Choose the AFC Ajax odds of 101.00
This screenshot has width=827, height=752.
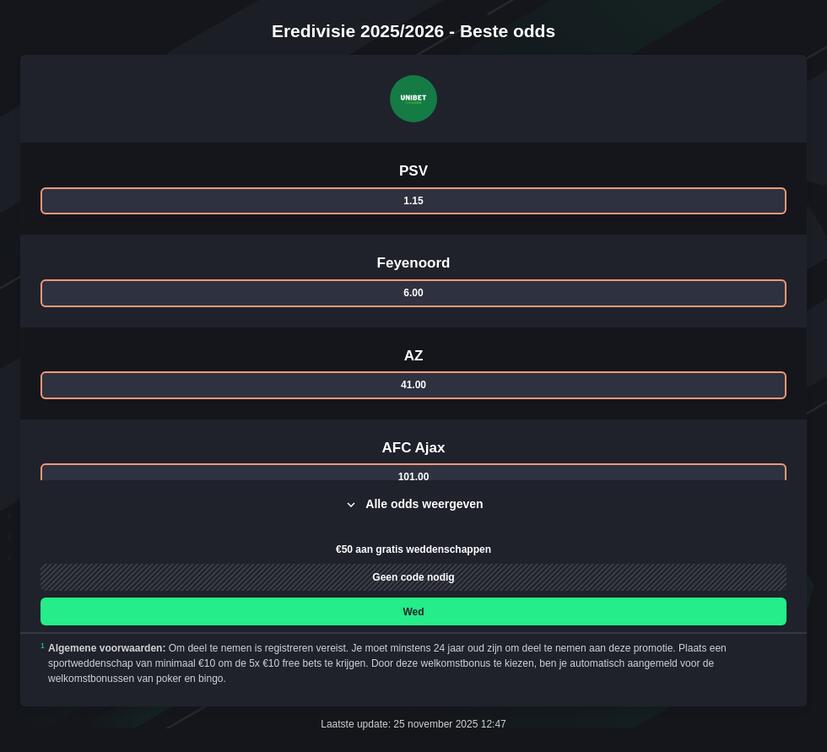(x=413, y=473)
